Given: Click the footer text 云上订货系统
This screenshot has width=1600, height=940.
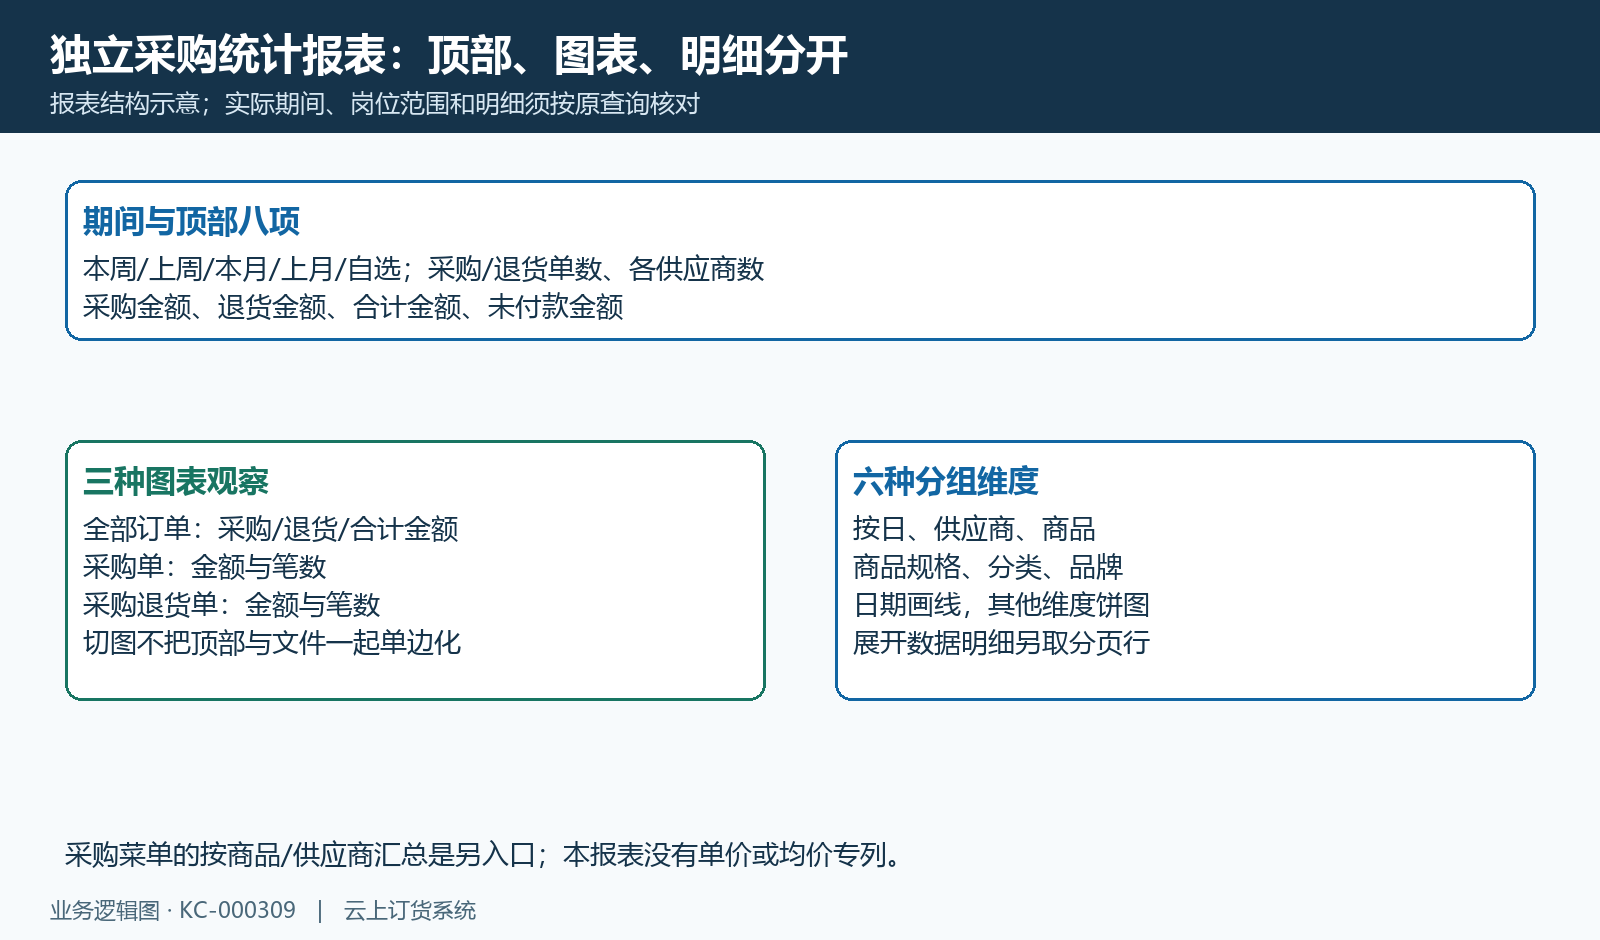Looking at the screenshot, I should pyautogui.click(x=410, y=911).
